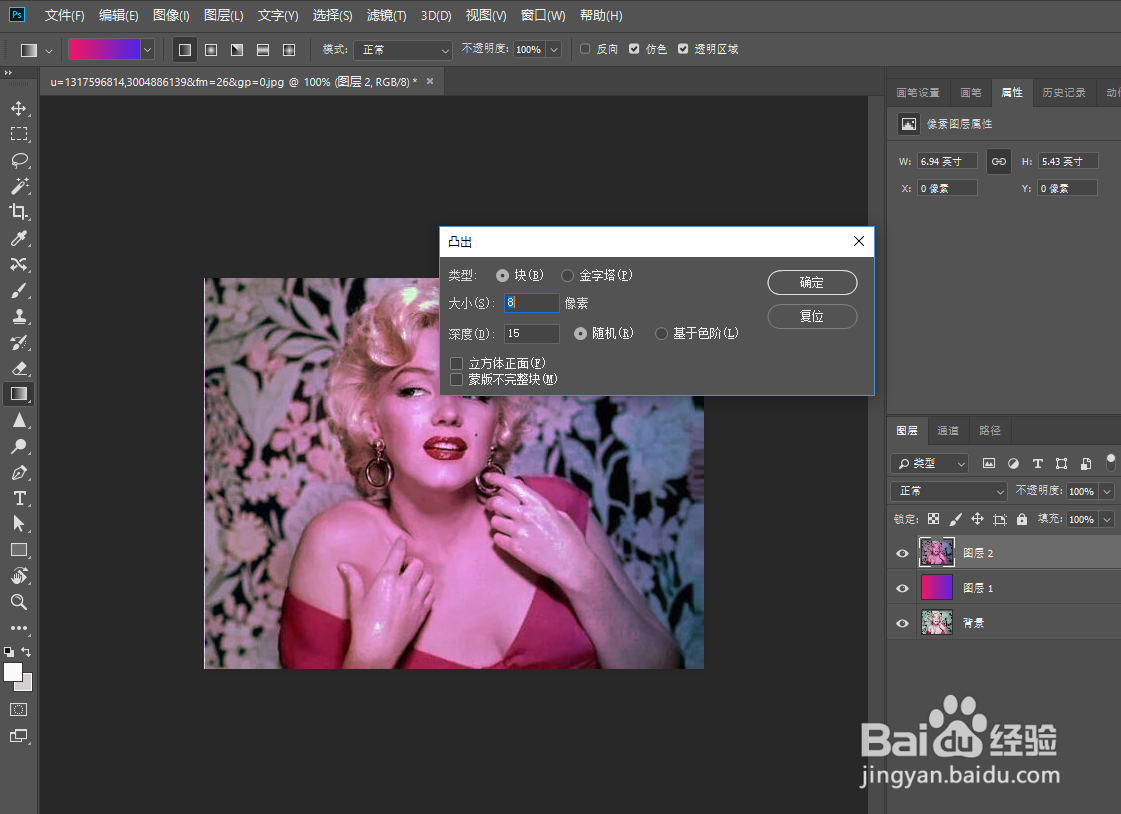This screenshot has width=1121, height=814.
Task: Select the Zoom tool
Action: click(19, 602)
